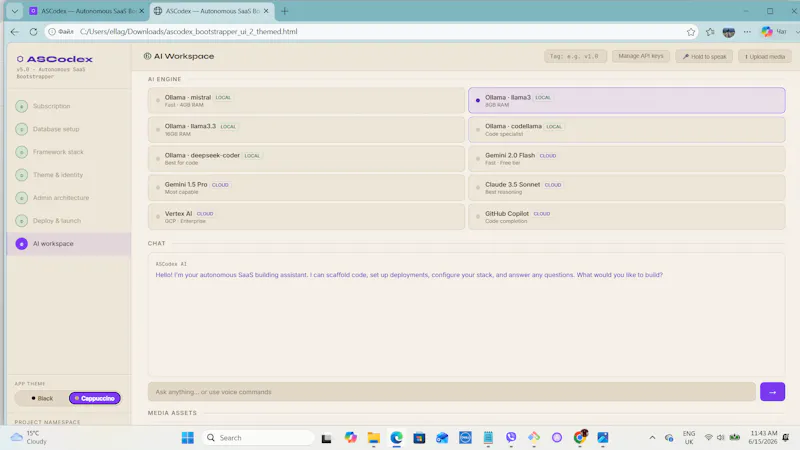Viewport: 800px width, 450px height.
Task: Select the GitHub Copilot engine card
Action: click(627, 217)
